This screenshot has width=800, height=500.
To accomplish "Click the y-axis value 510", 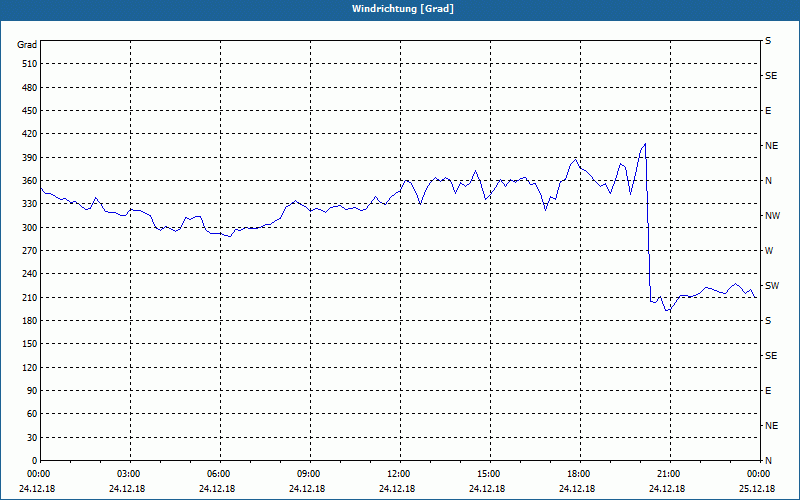I will [30, 64].
